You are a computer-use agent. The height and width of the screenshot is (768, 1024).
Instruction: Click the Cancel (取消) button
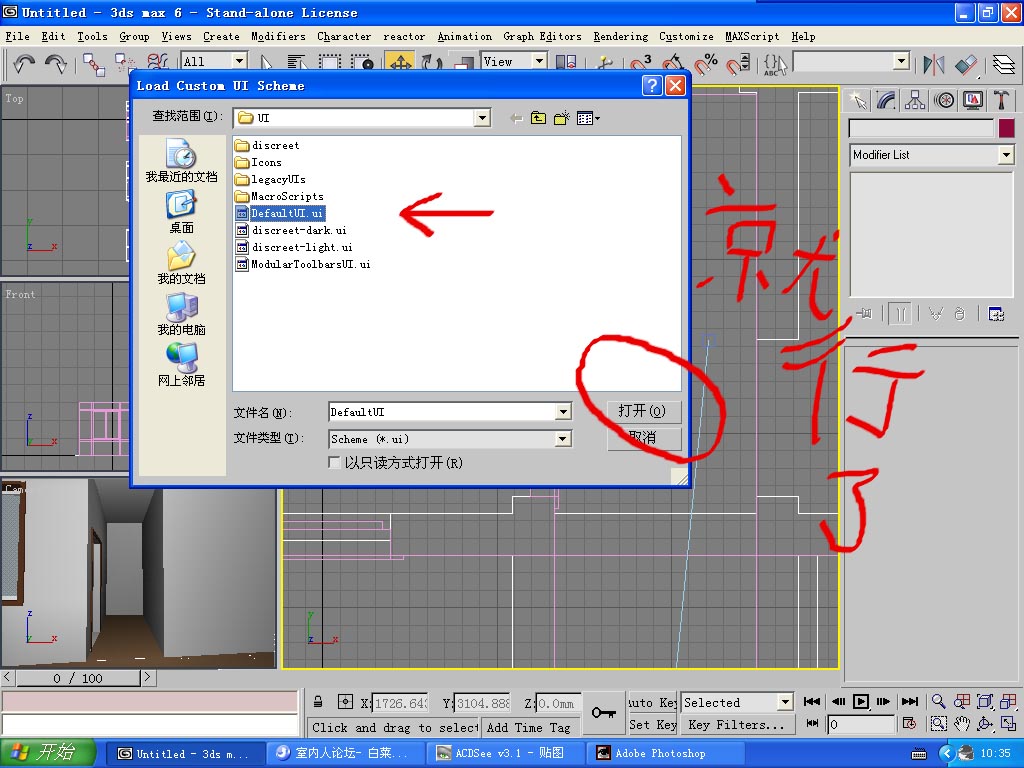(x=644, y=437)
